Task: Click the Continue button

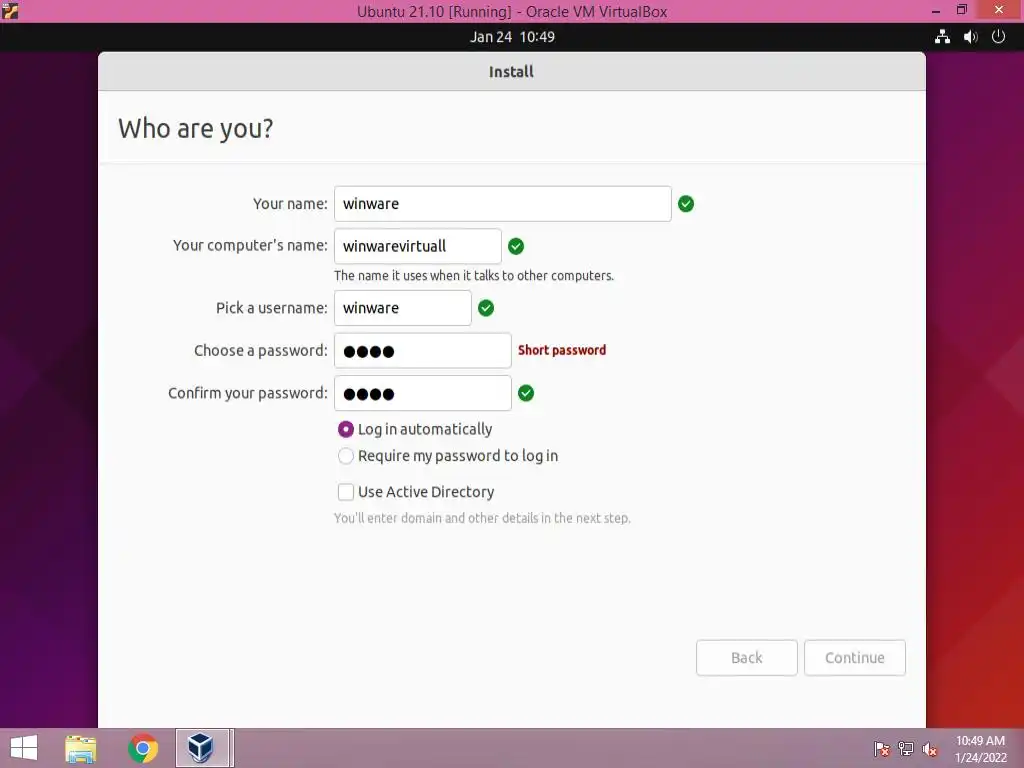Action: click(x=855, y=658)
